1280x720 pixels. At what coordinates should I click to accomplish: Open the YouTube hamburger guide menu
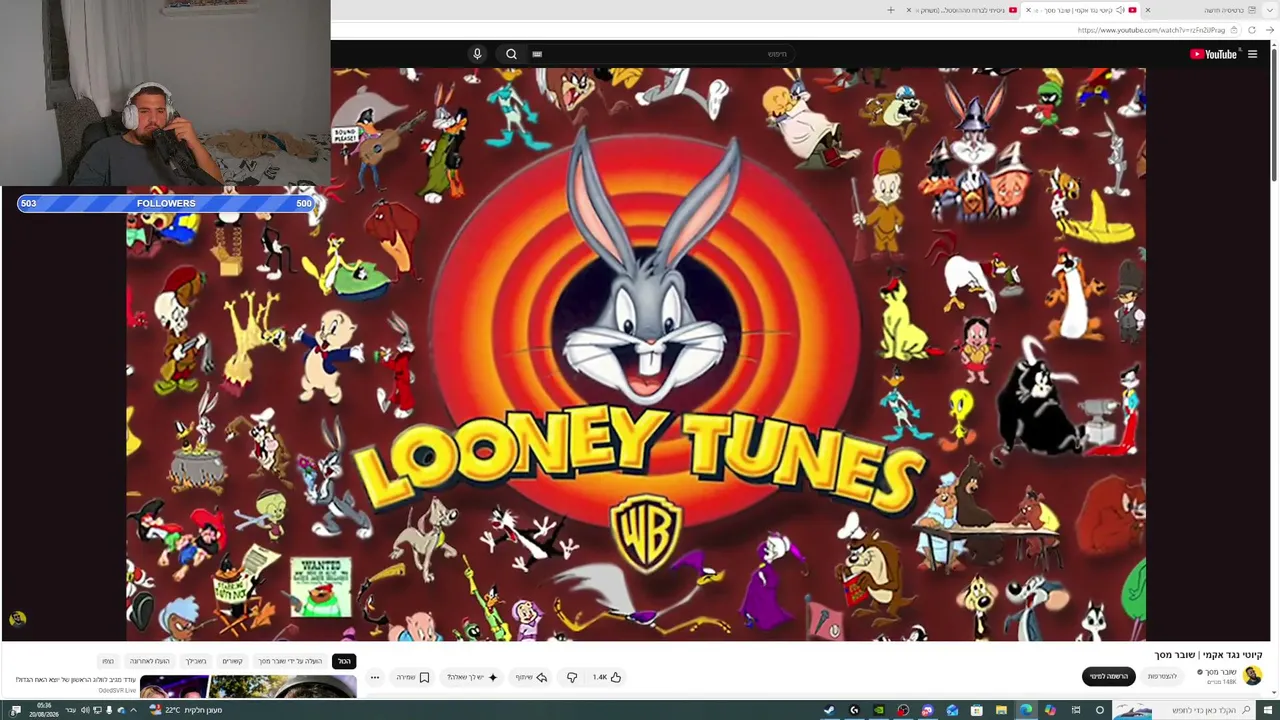1252,54
